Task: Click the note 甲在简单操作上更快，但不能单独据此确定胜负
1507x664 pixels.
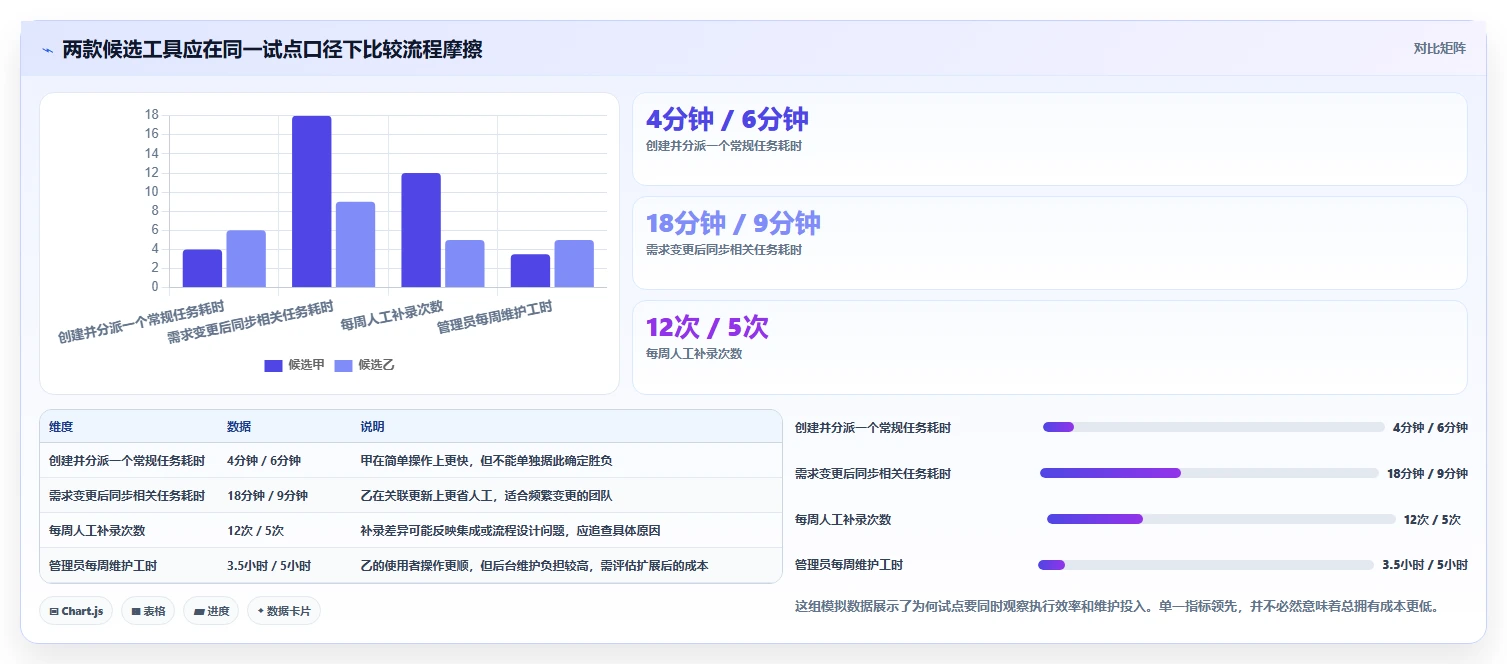Action: click(486, 461)
